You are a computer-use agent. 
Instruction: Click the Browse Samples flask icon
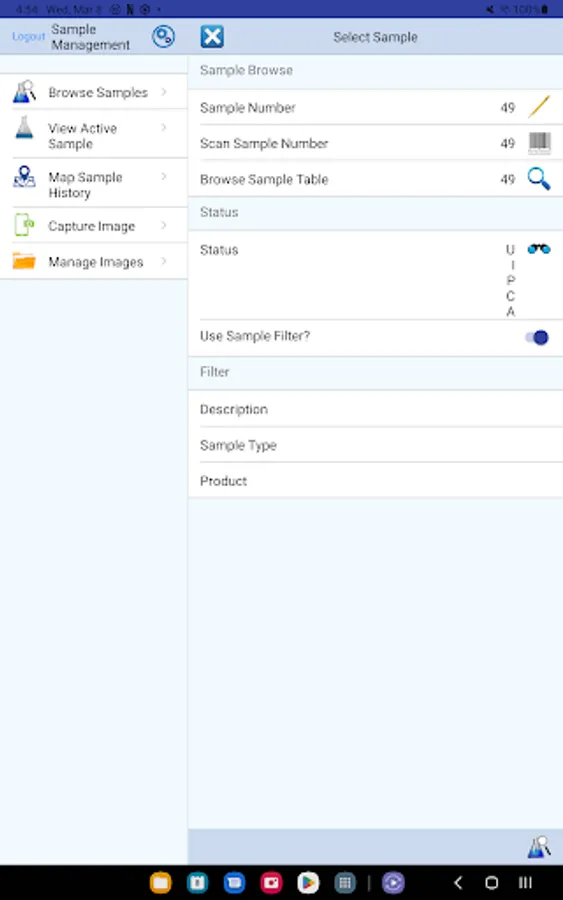pos(24,92)
